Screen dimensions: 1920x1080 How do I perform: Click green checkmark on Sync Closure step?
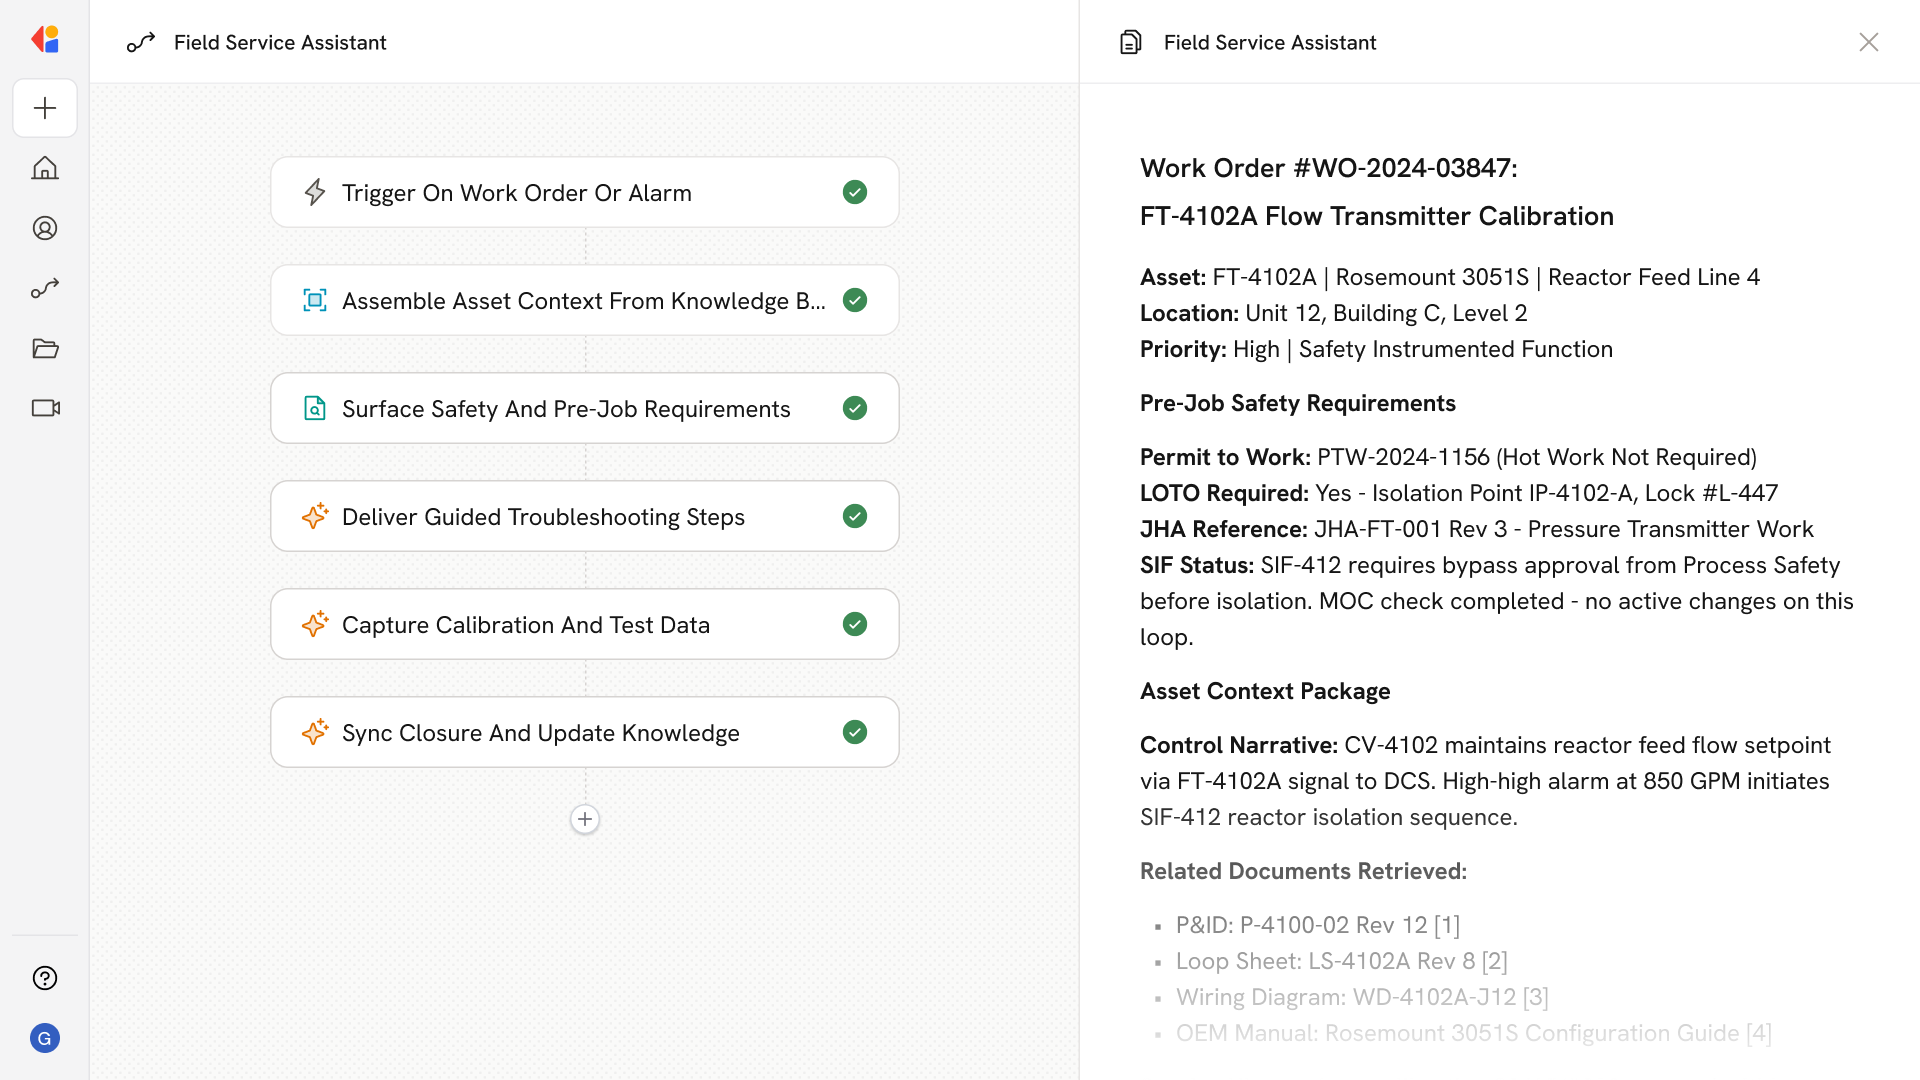(854, 732)
